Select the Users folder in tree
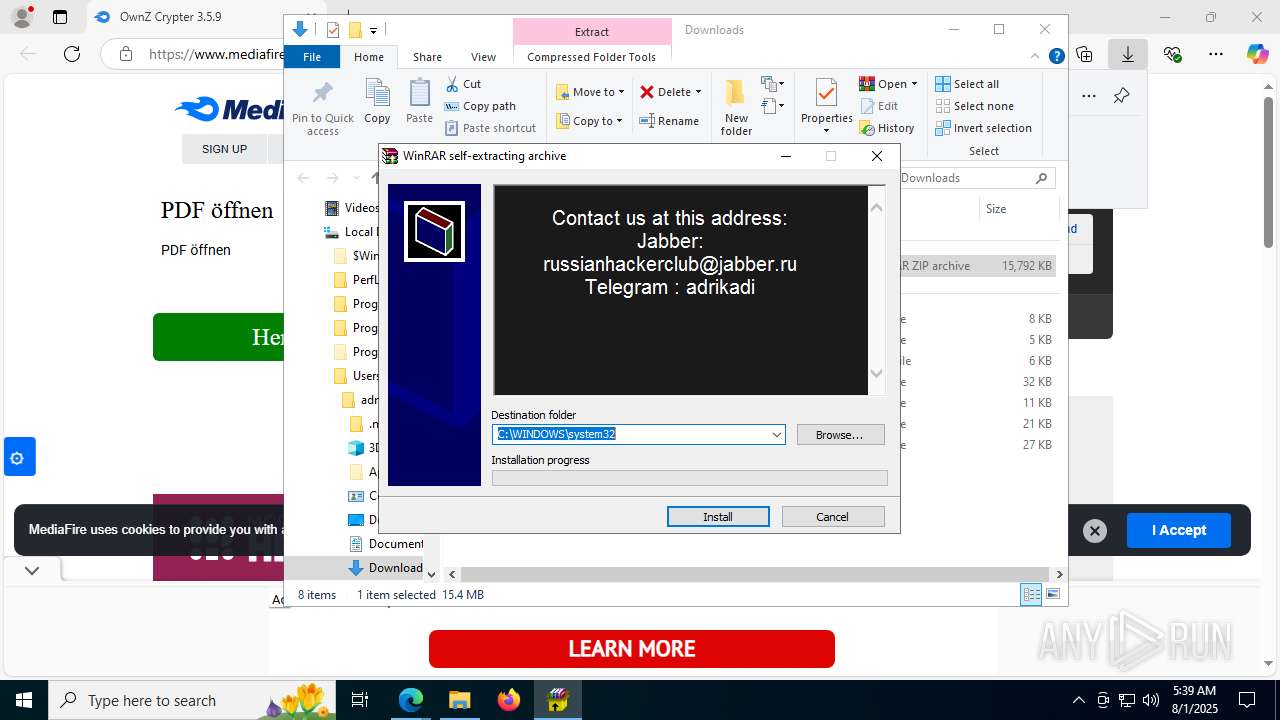The height and width of the screenshot is (720, 1280). pos(356,376)
